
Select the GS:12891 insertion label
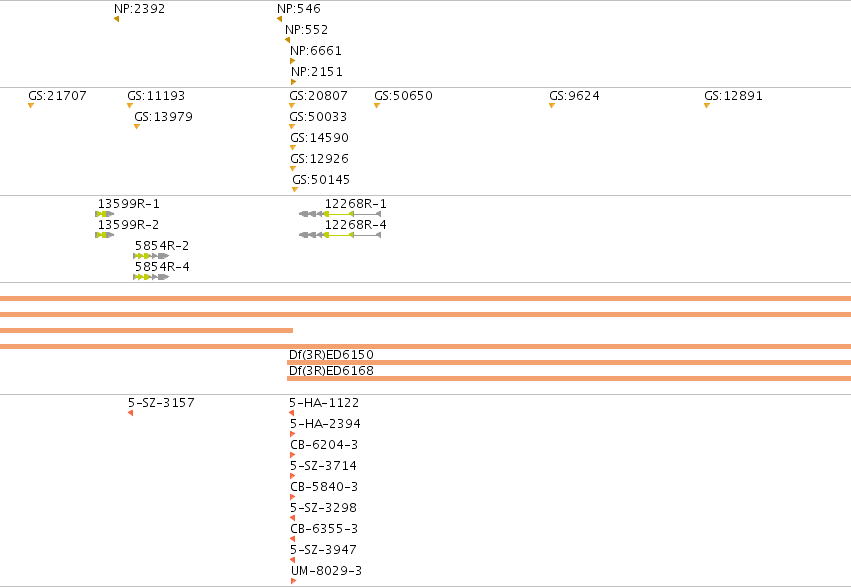[733, 96]
